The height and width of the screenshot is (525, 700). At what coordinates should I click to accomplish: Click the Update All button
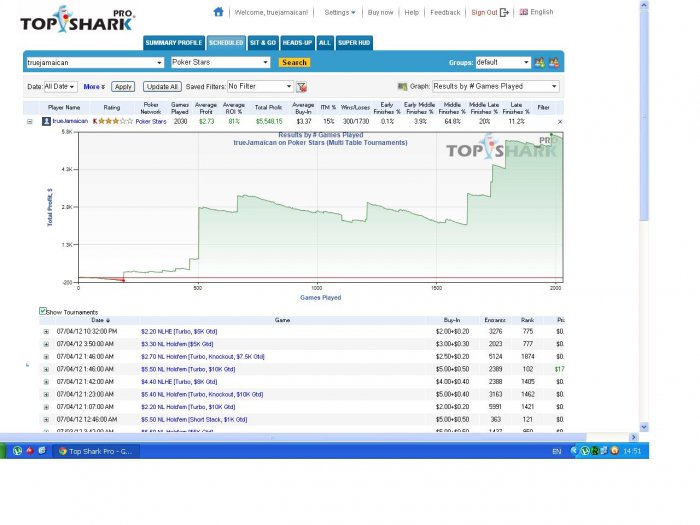(x=162, y=87)
